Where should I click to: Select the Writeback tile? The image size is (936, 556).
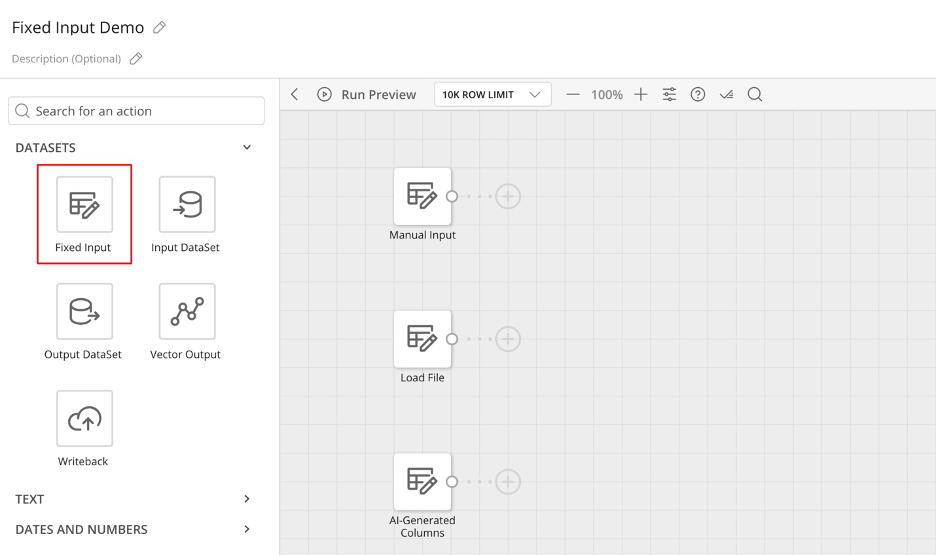pos(84,418)
